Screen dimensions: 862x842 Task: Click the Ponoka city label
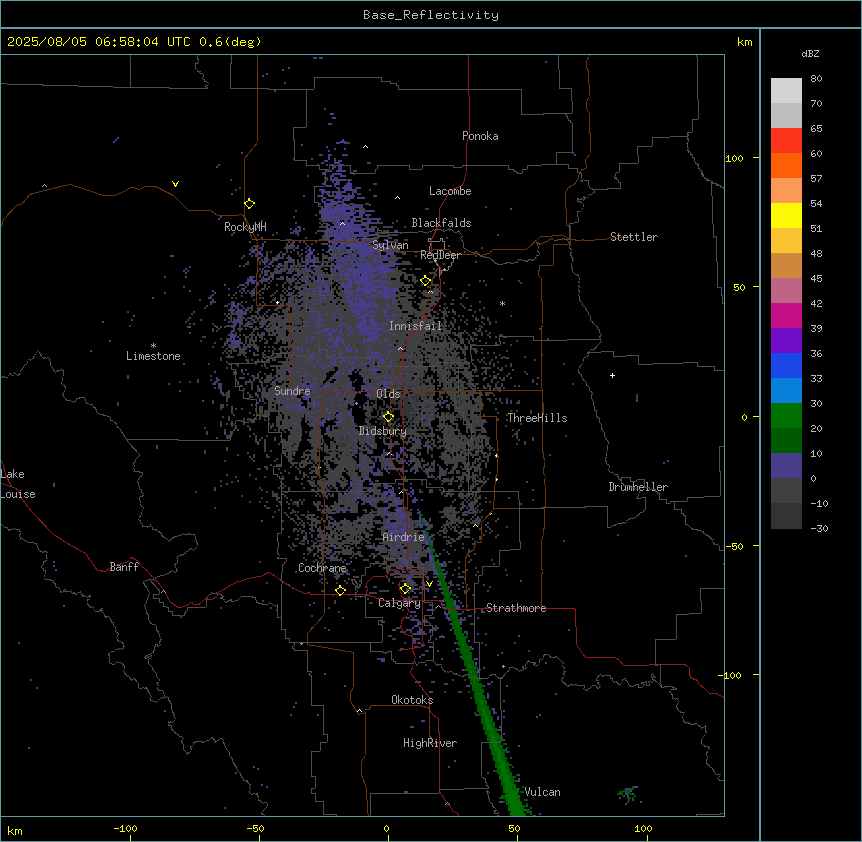[x=480, y=136]
